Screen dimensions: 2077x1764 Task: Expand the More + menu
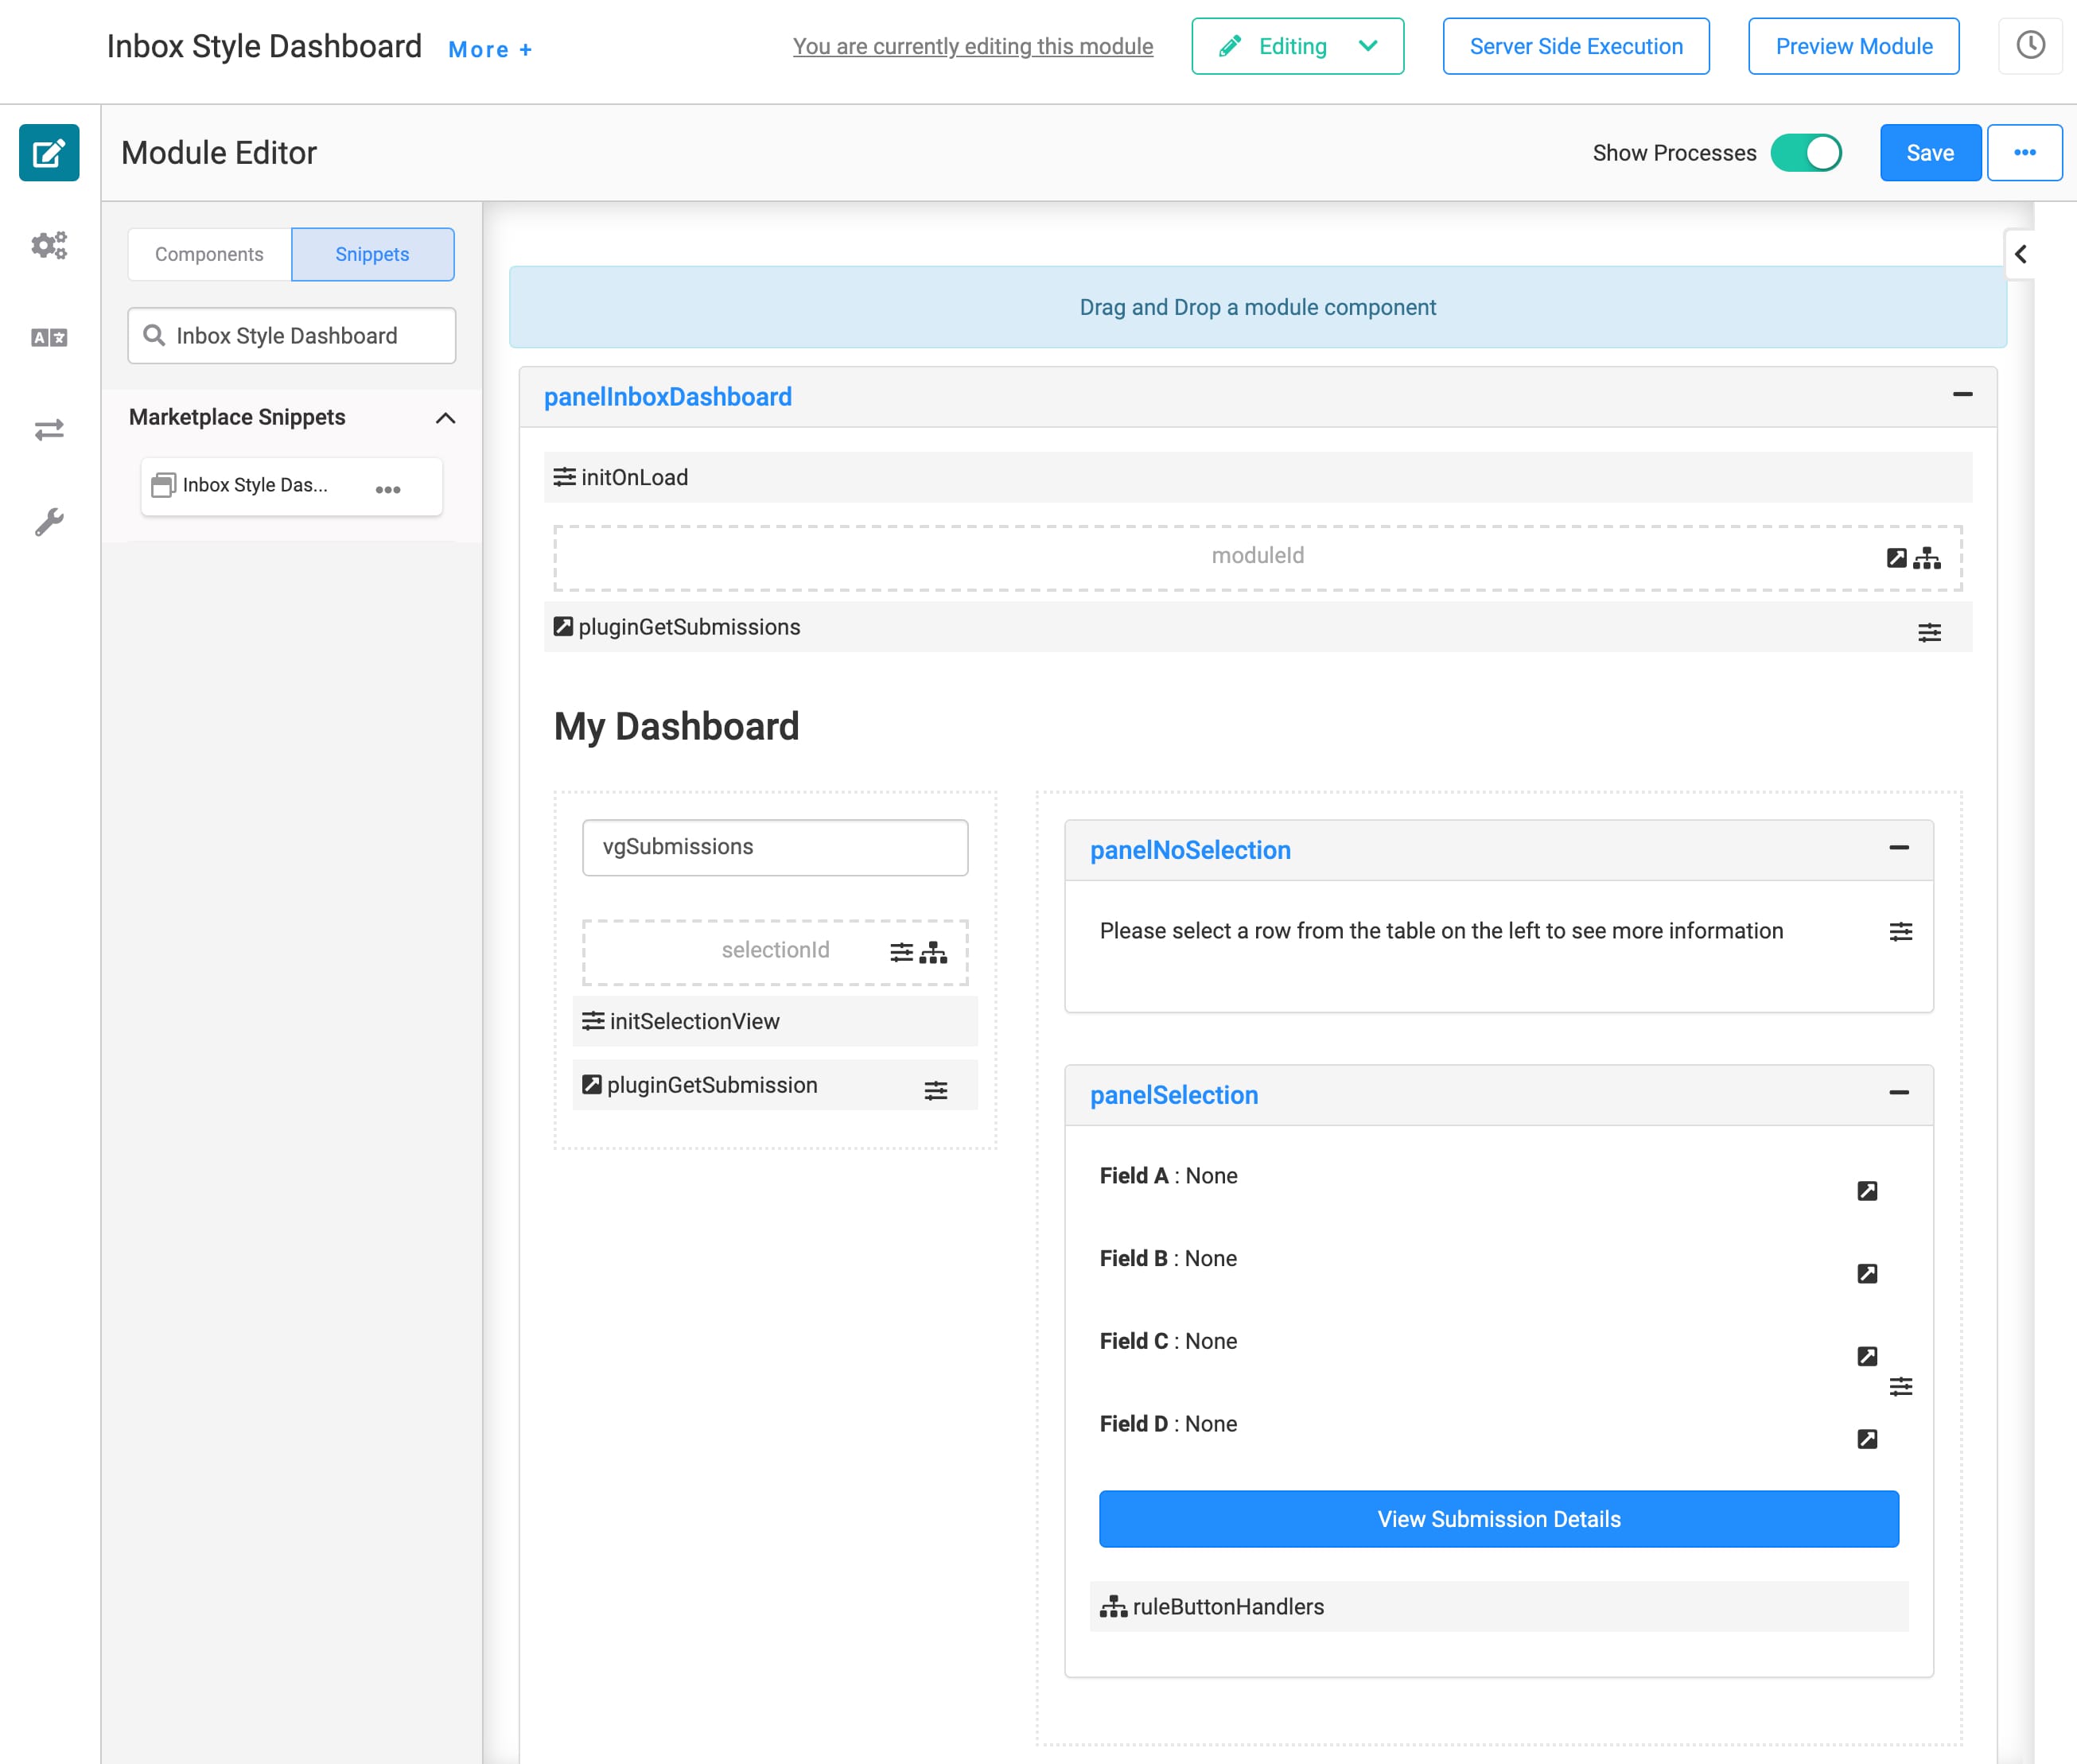(x=490, y=49)
